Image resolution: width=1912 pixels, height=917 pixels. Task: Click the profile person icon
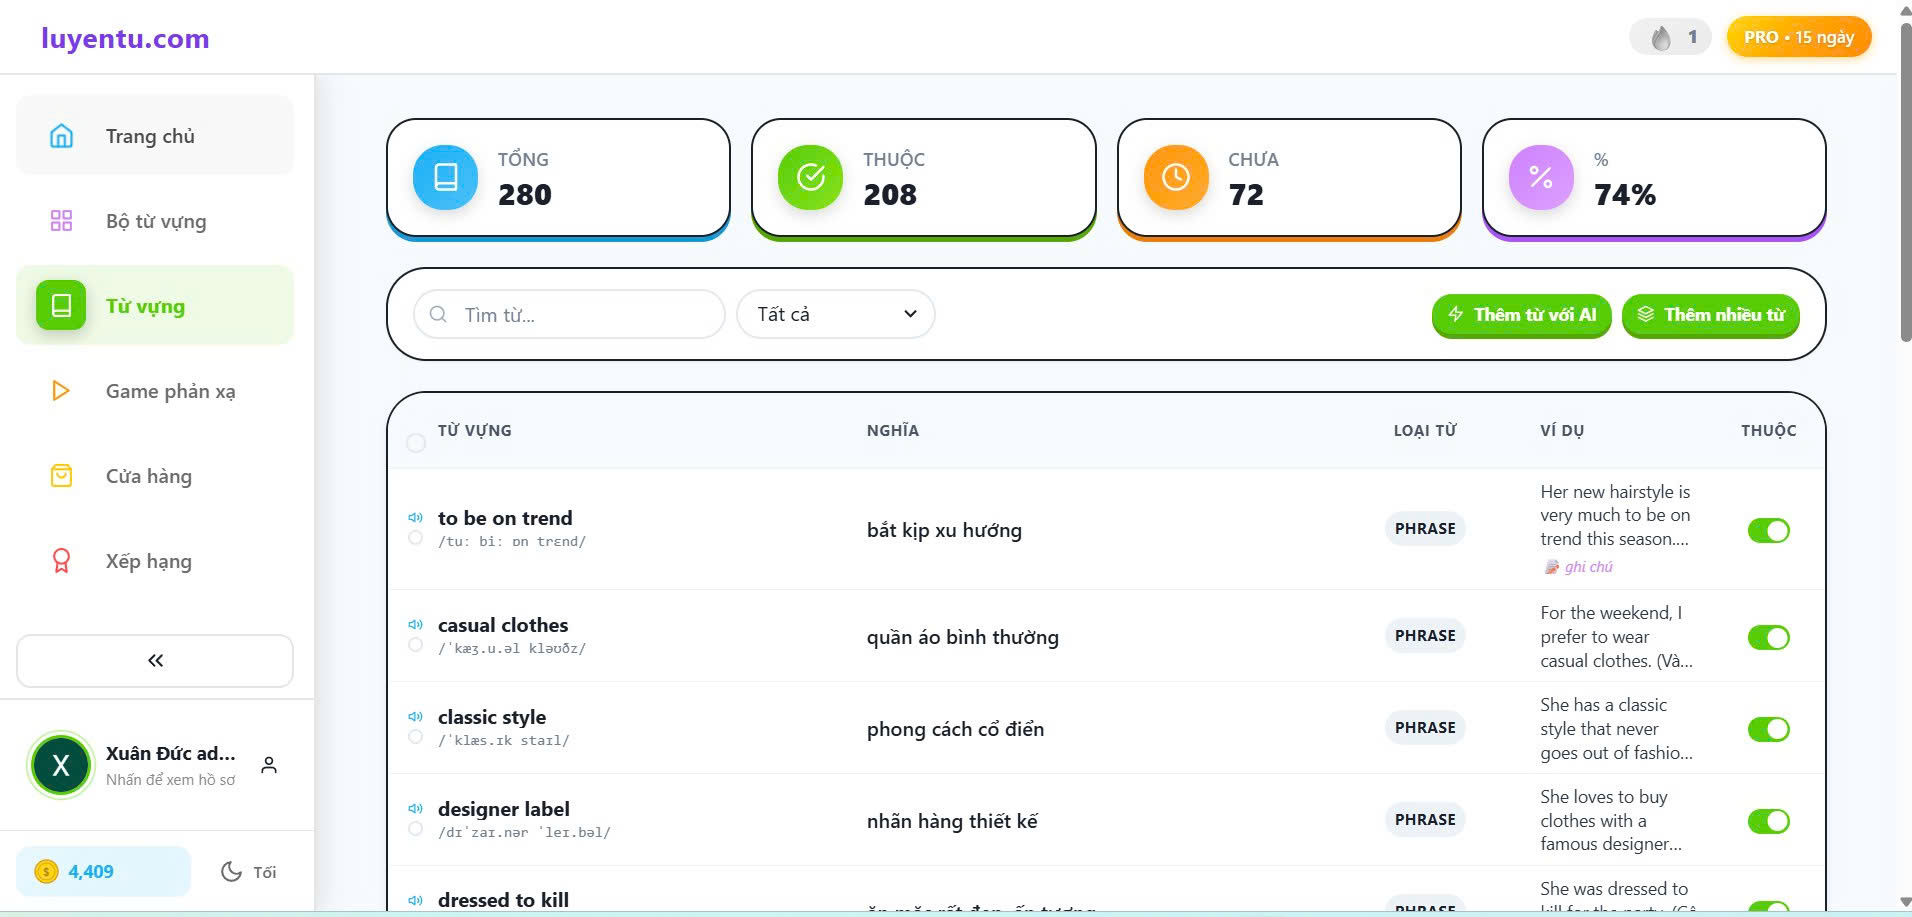click(269, 765)
